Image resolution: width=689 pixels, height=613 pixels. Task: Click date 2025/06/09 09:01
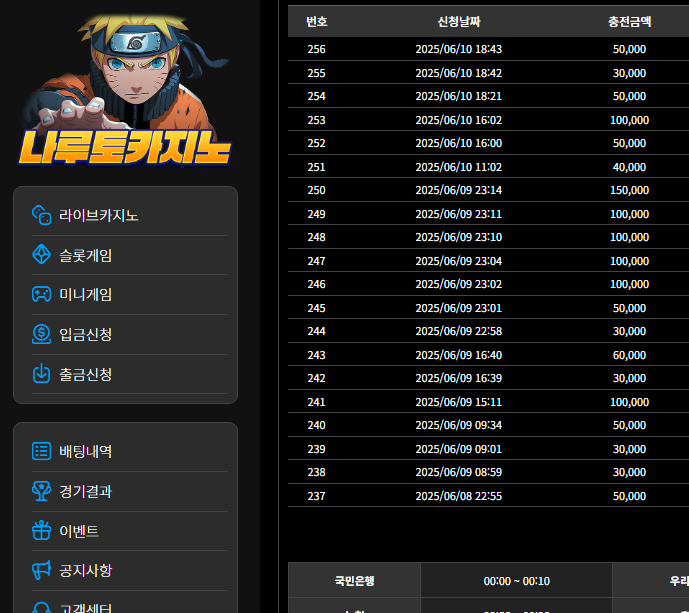pos(459,449)
